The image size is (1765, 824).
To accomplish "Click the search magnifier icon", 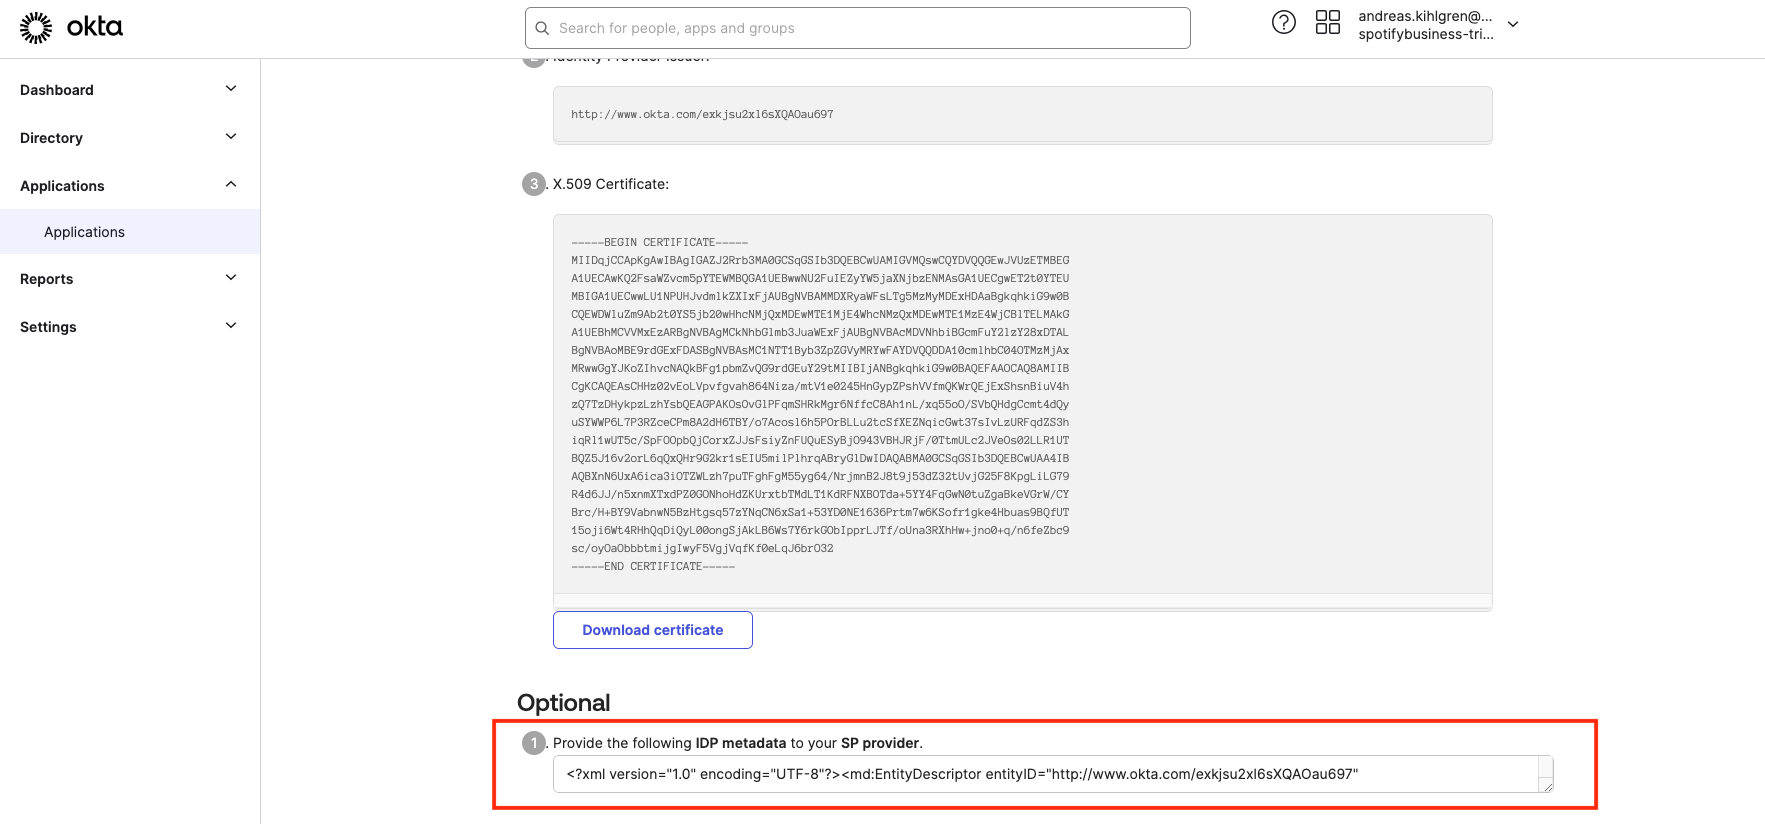I will (542, 29).
